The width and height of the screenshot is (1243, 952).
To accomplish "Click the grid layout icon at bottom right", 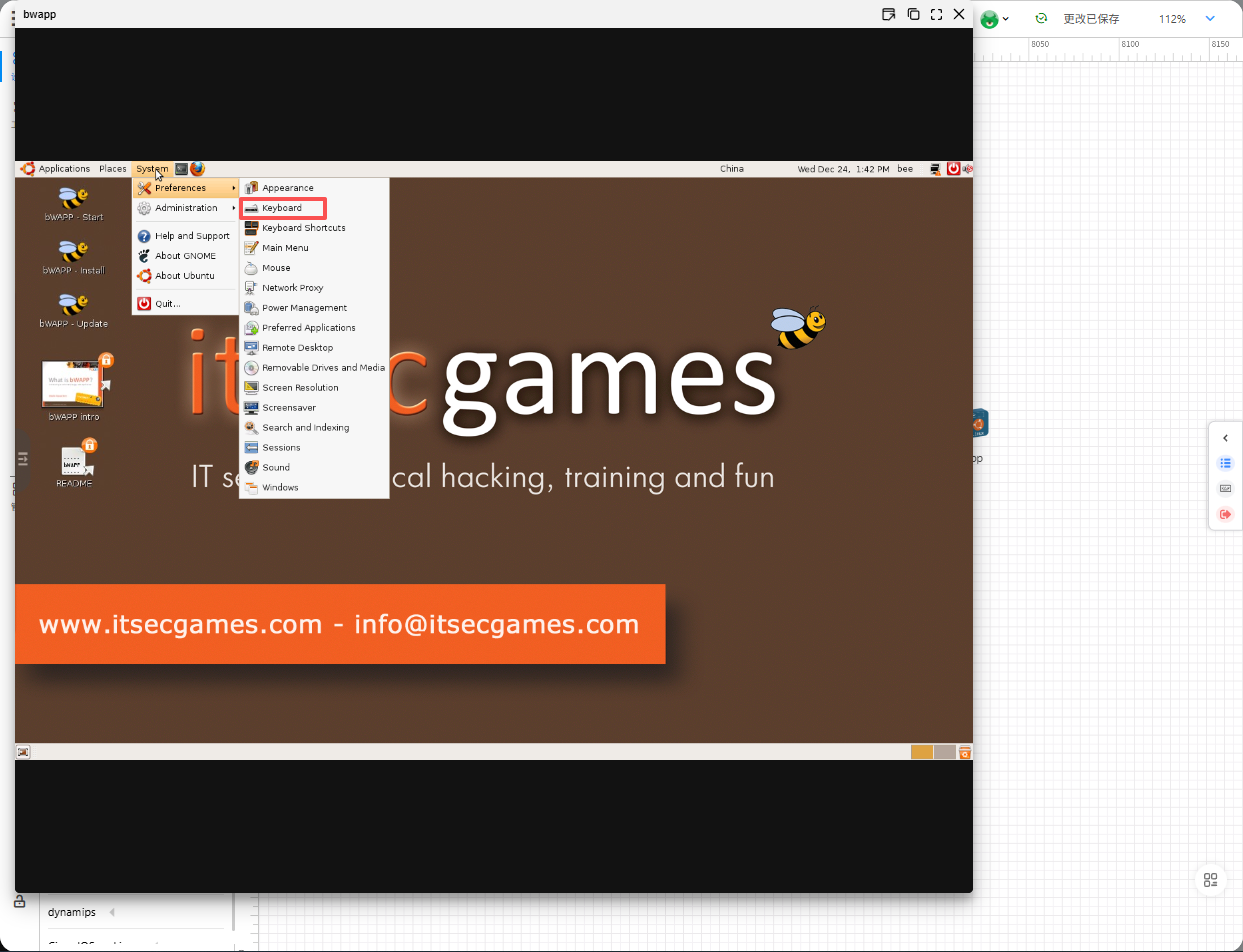I will pos(1211,880).
